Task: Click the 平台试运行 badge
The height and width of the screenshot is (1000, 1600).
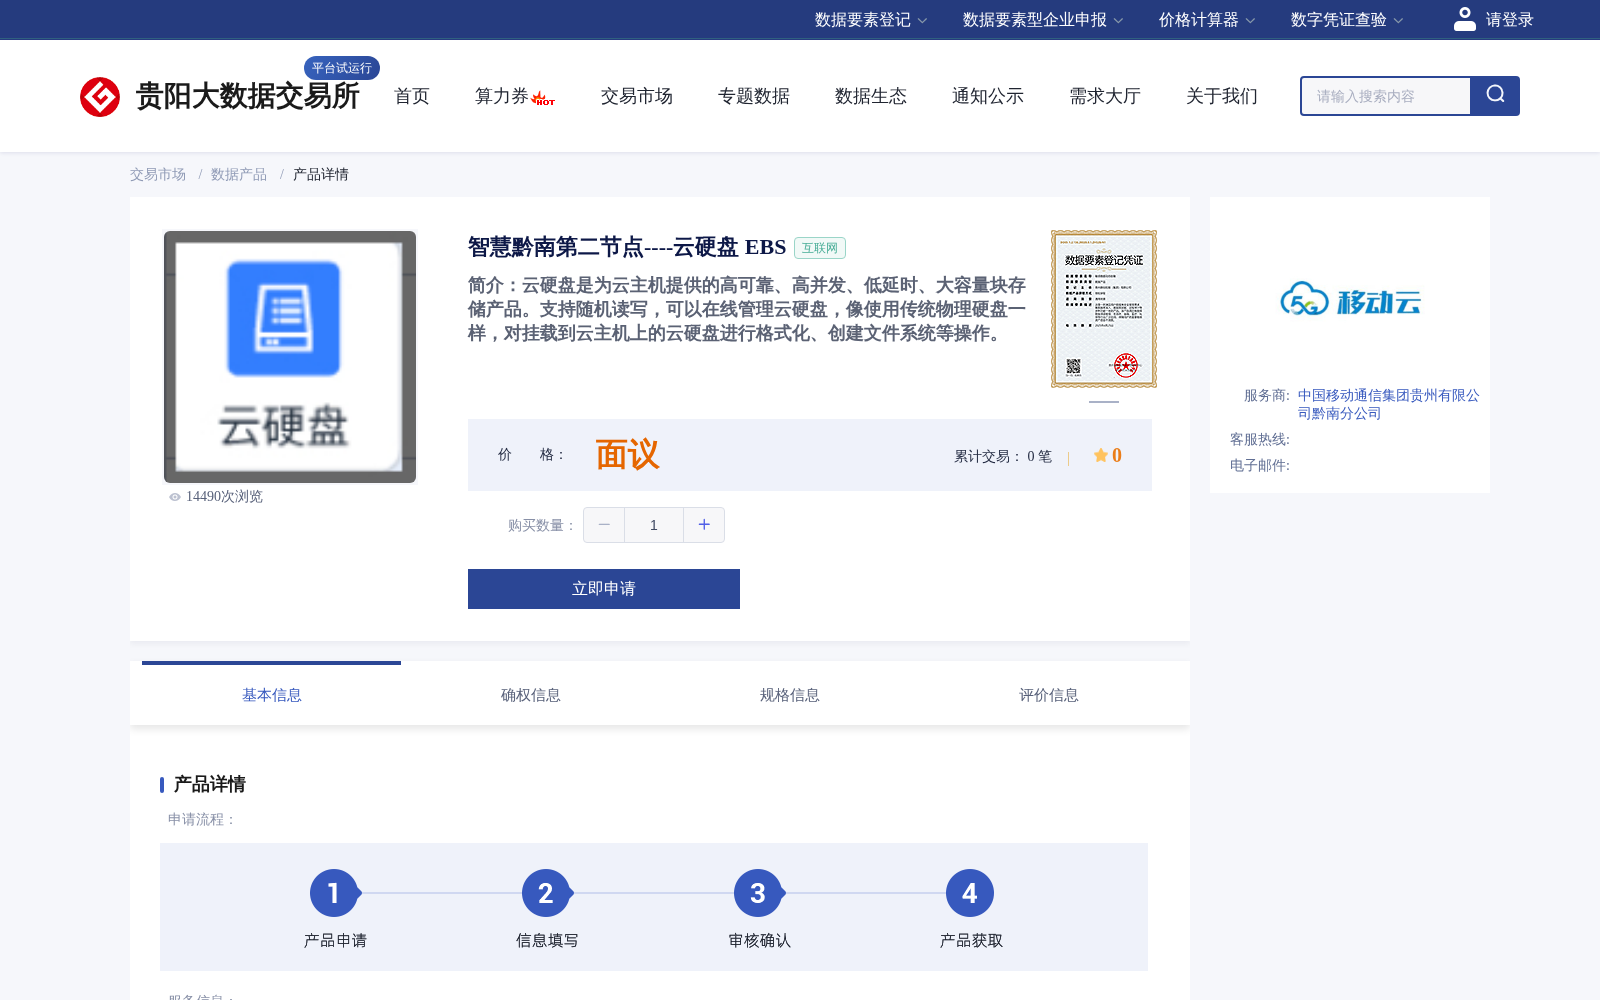Action: pos(342,68)
